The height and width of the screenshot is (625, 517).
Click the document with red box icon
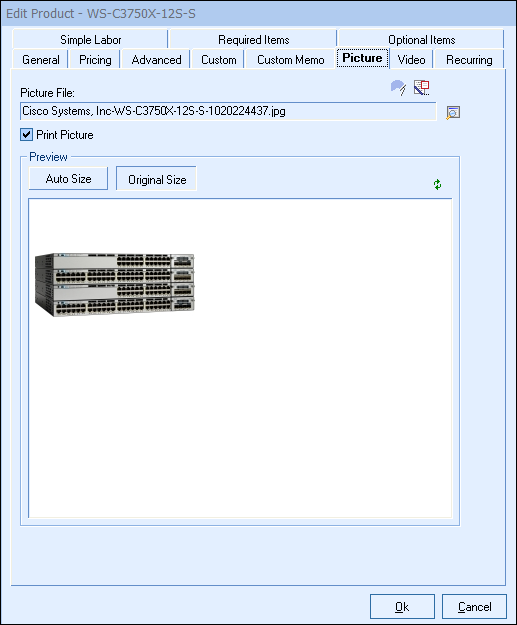(421, 88)
